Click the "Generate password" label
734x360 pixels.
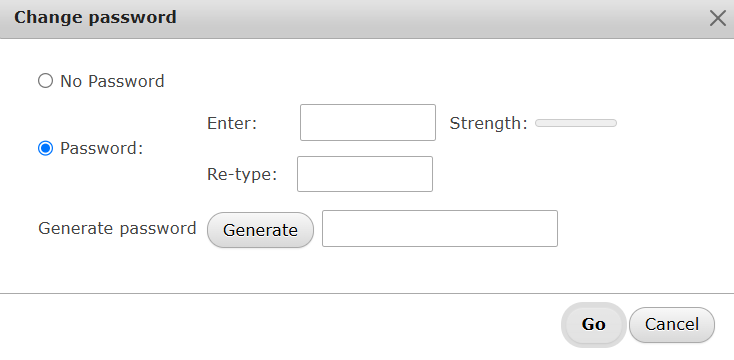pos(117,228)
